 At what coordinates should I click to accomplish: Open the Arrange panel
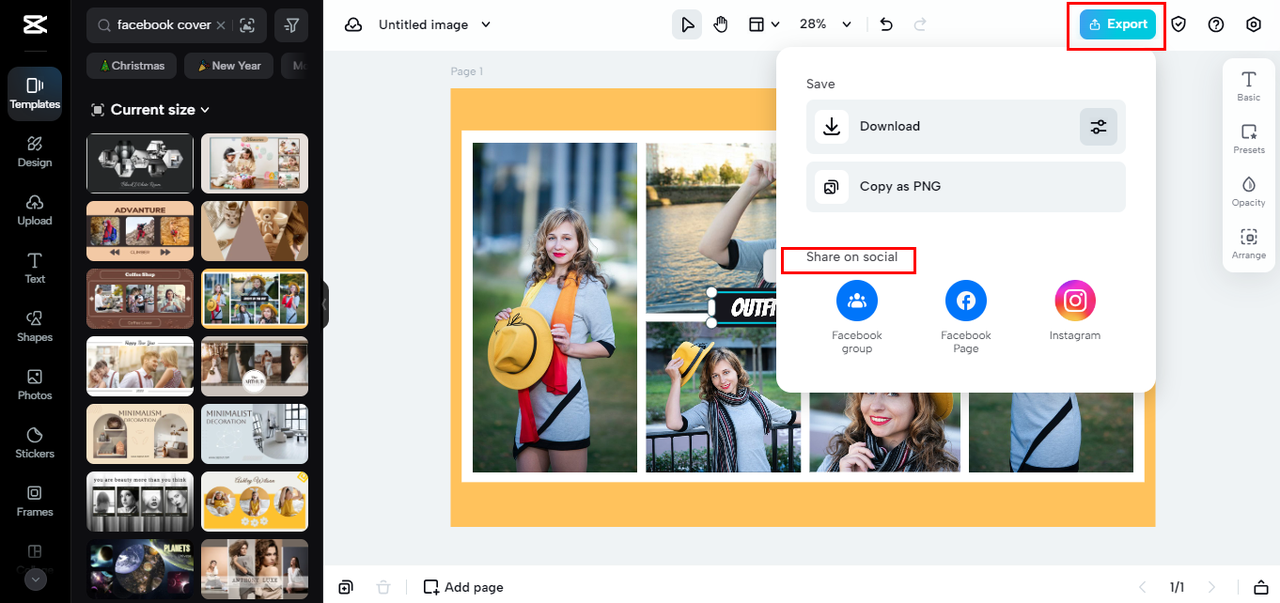coord(1249,244)
